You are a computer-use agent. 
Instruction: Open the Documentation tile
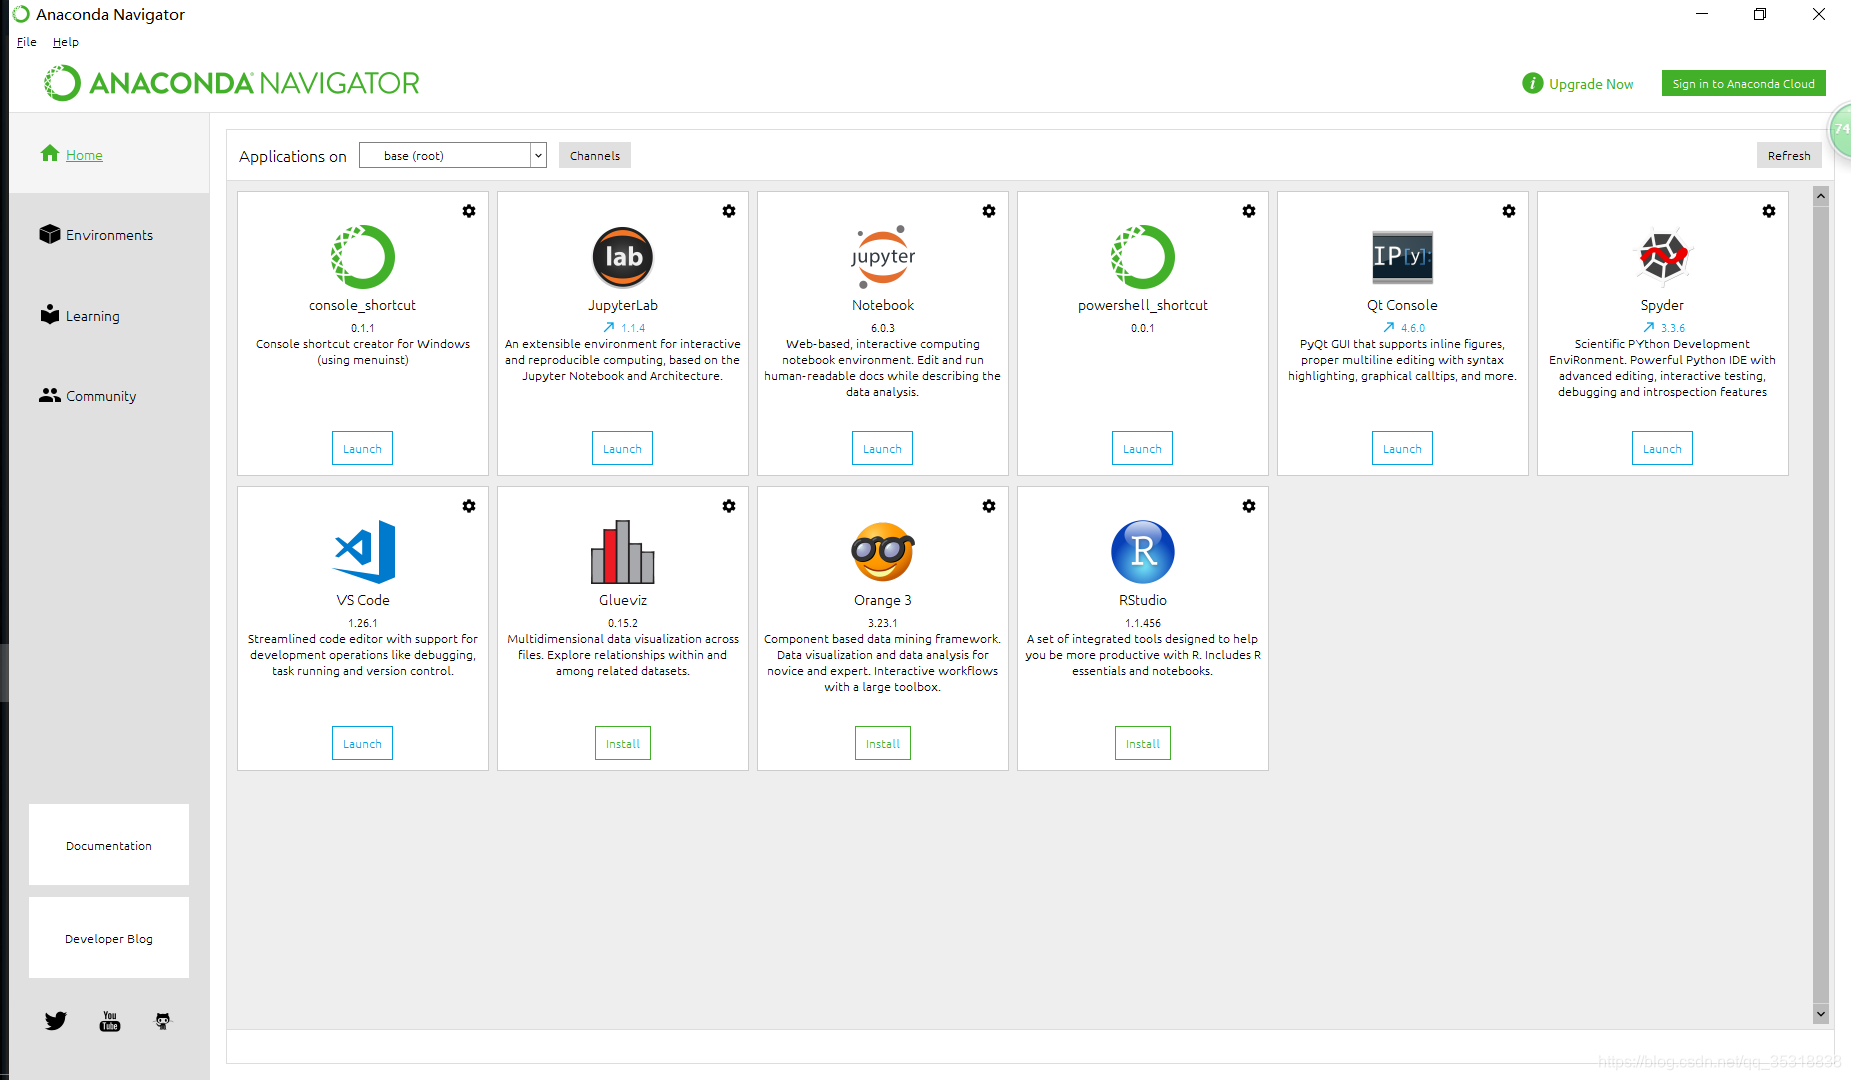coord(109,845)
